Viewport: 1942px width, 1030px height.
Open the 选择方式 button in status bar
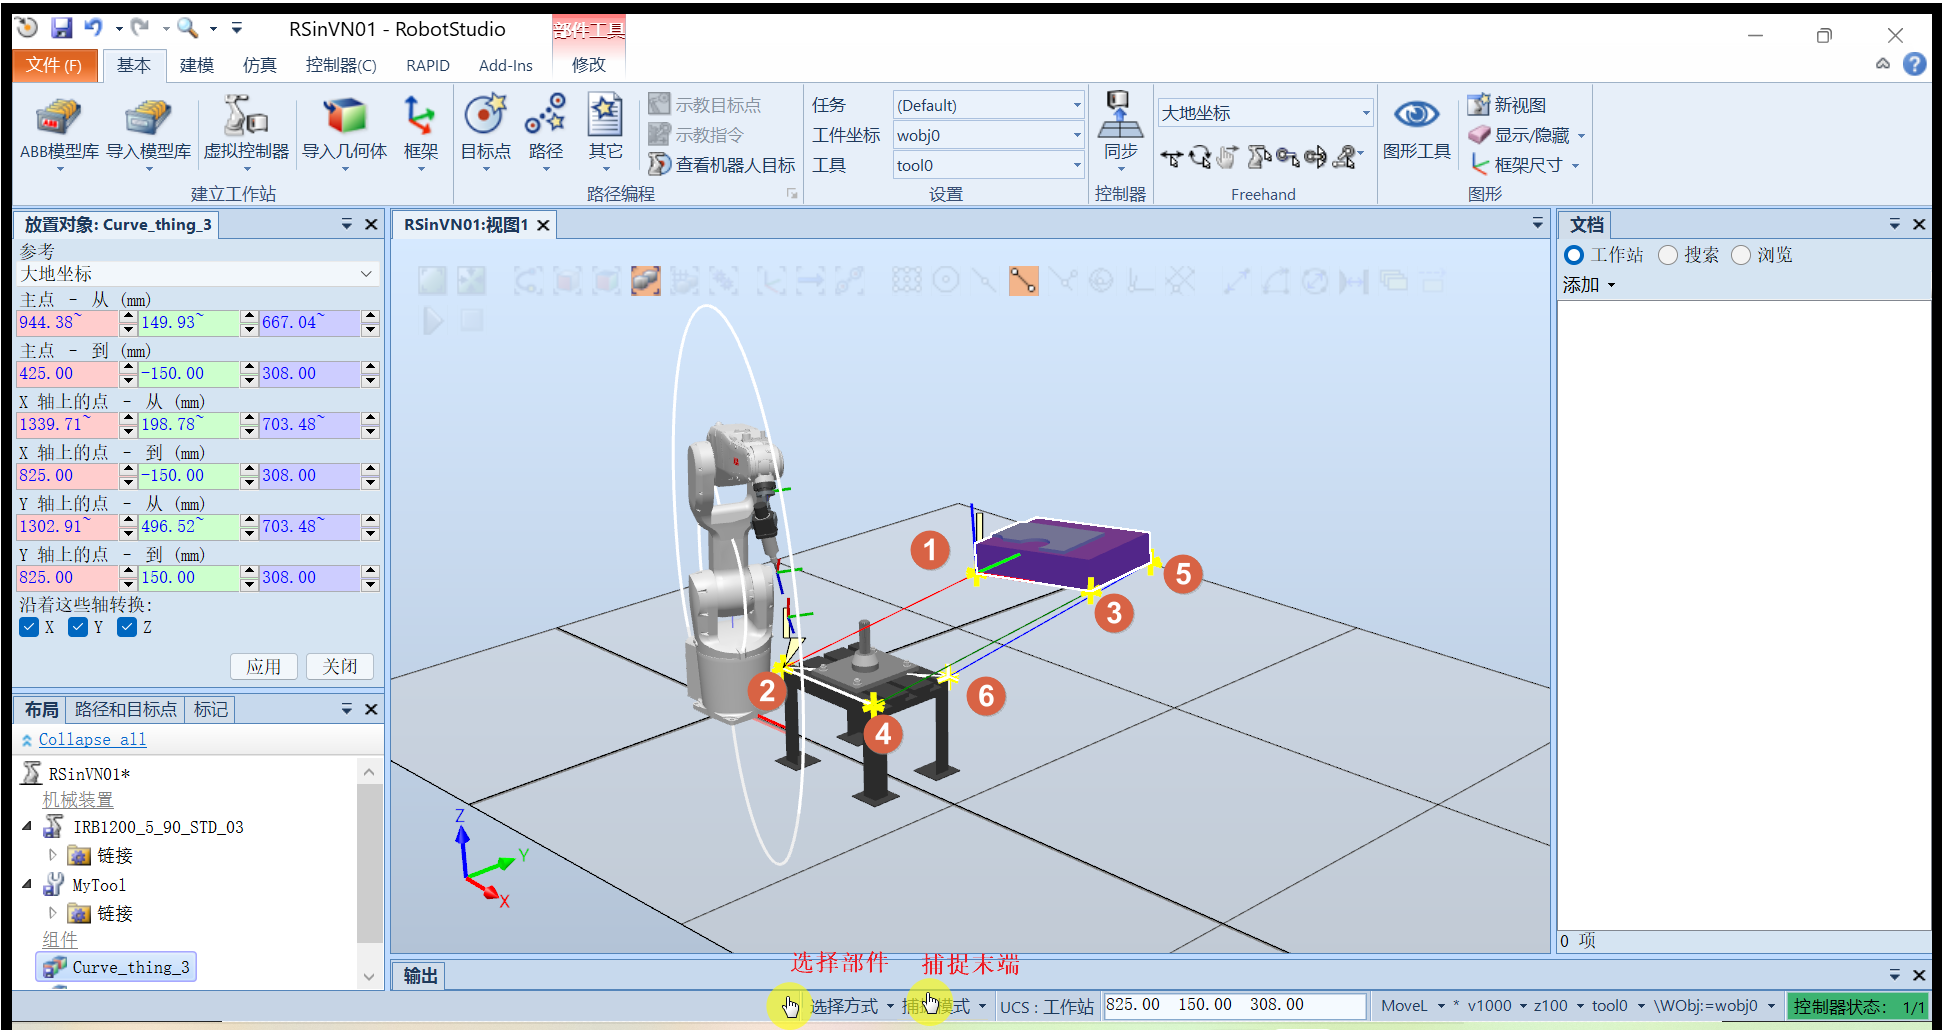(x=850, y=1005)
